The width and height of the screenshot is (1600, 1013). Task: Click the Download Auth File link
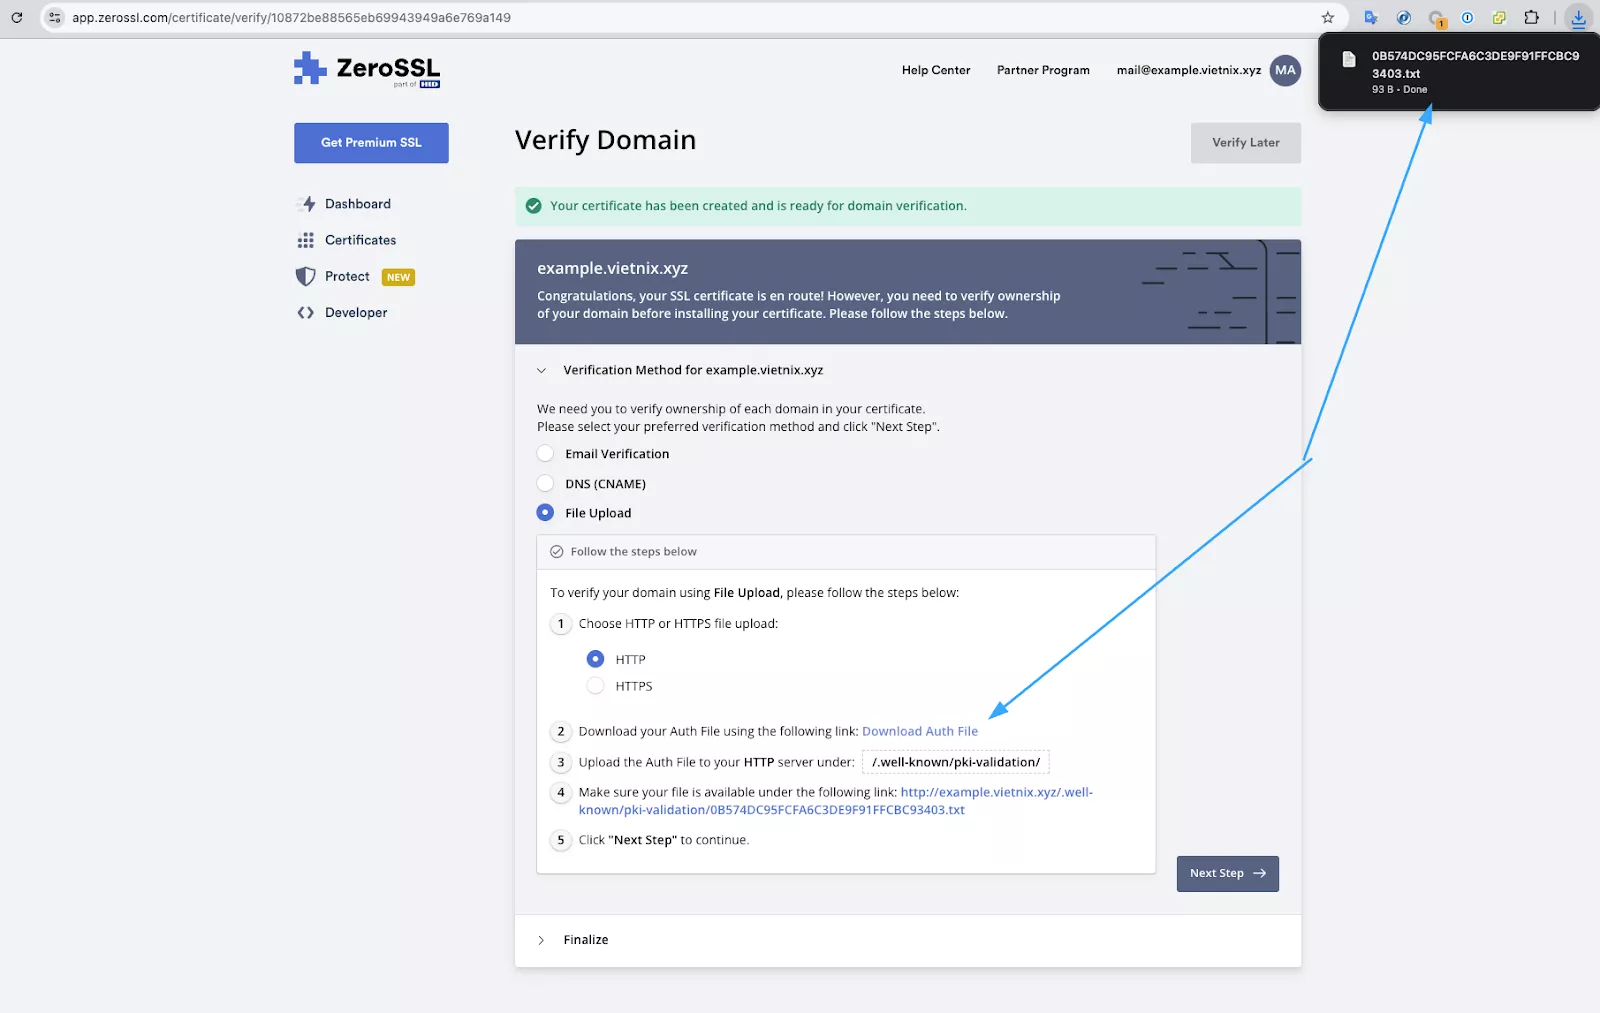pos(919,732)
